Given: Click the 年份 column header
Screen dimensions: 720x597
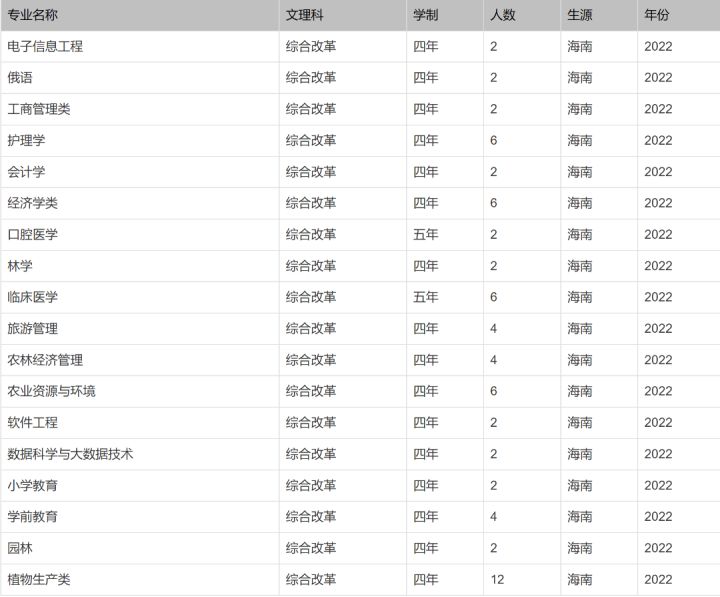Looking at the screenshot, I should [x=657, y=15].
